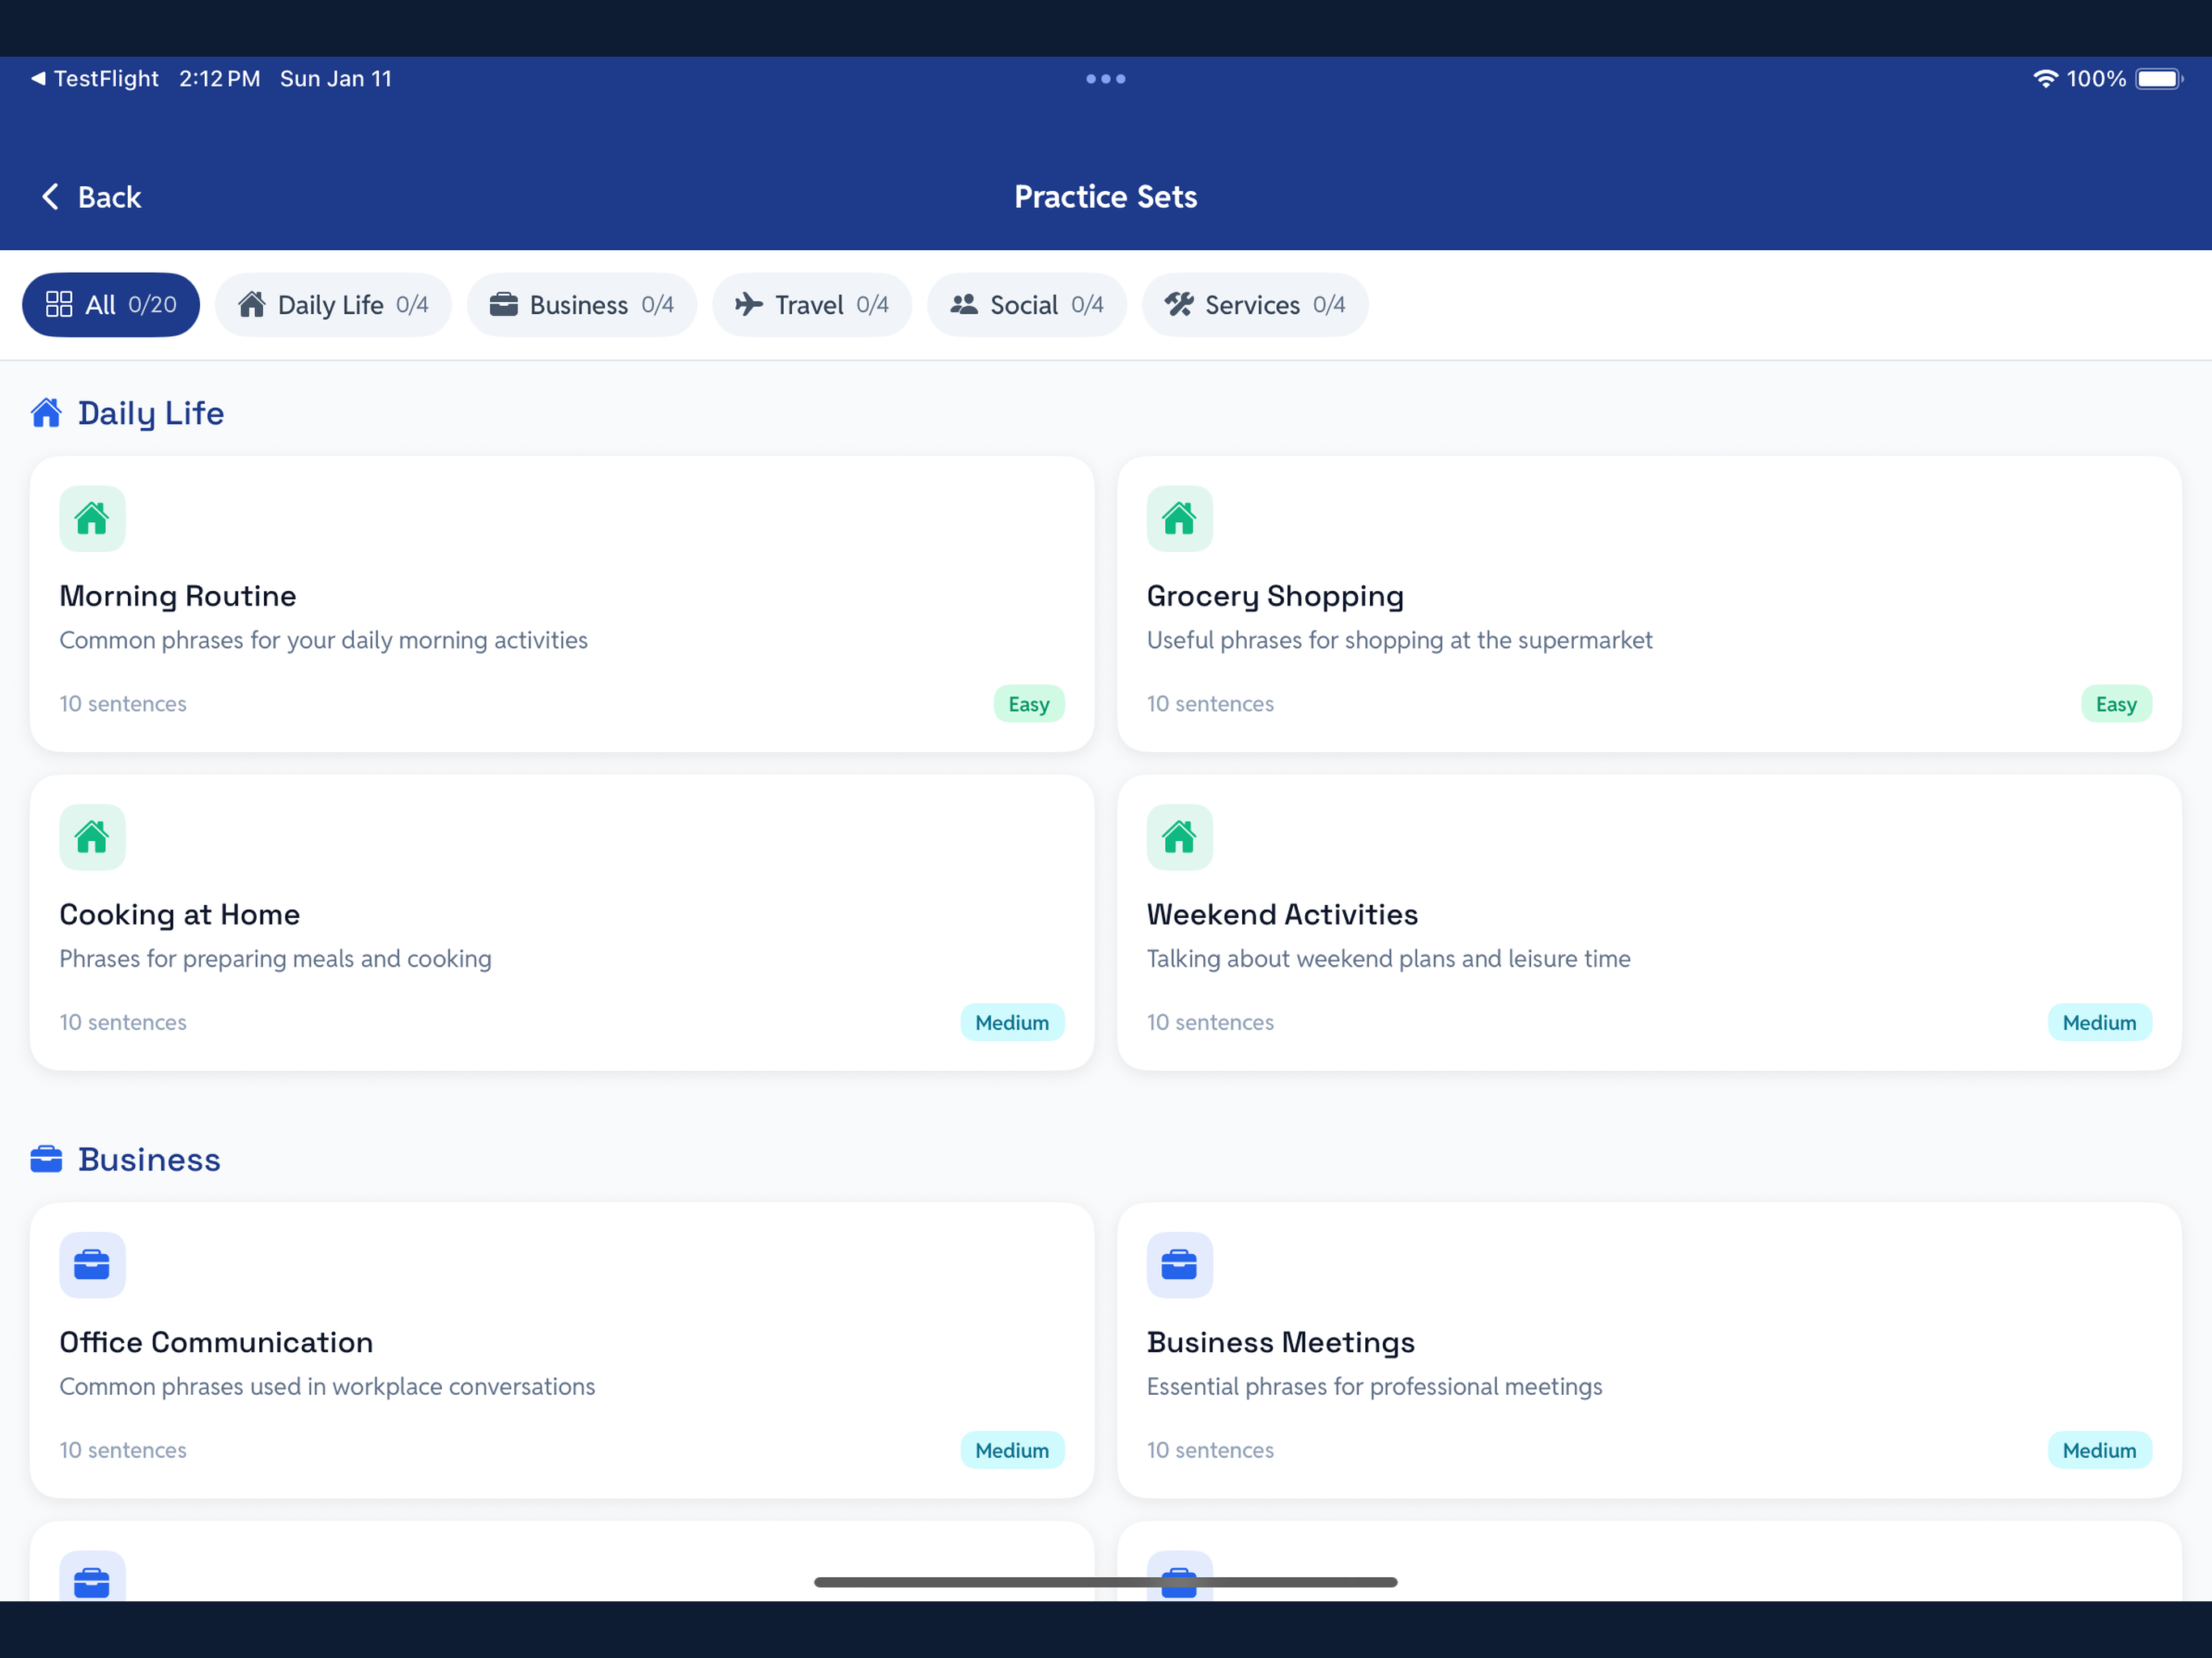Go back using the Back chevron
This screenshot has width=2212, height=1658.
coord(50,196)
